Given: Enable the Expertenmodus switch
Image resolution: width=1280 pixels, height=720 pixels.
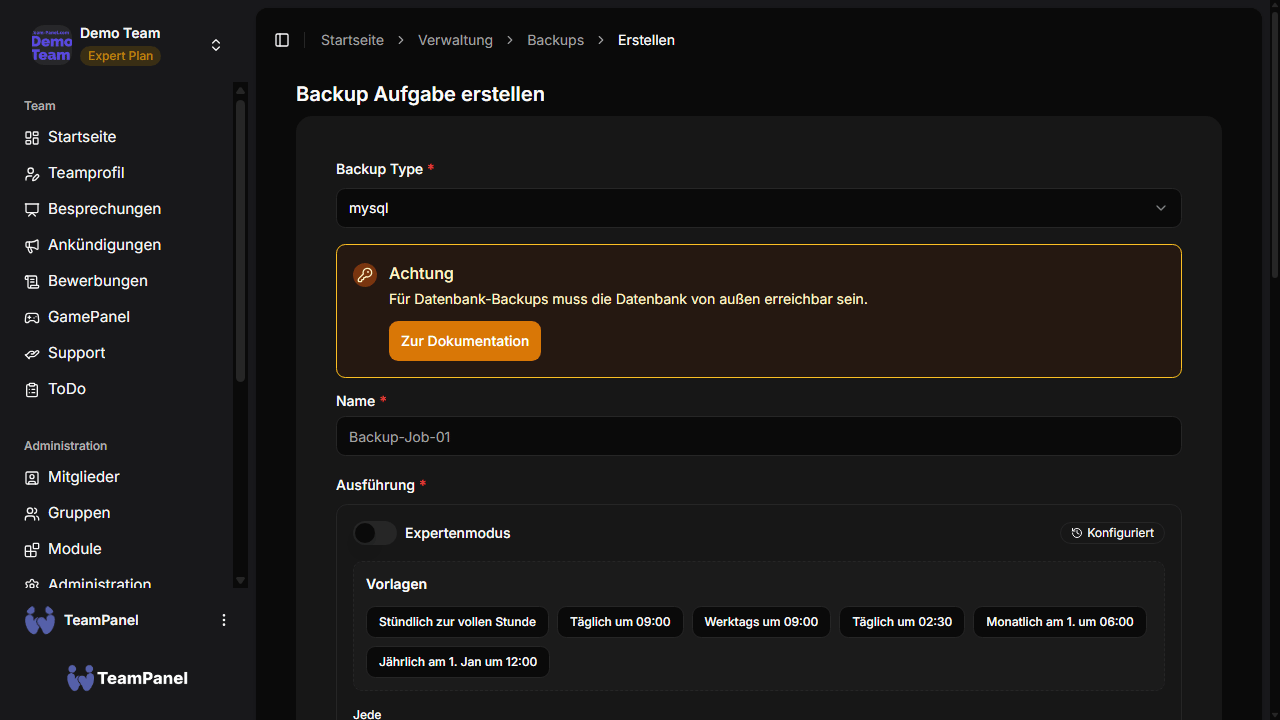Looking at the screenshot, I should click(375, 533).
